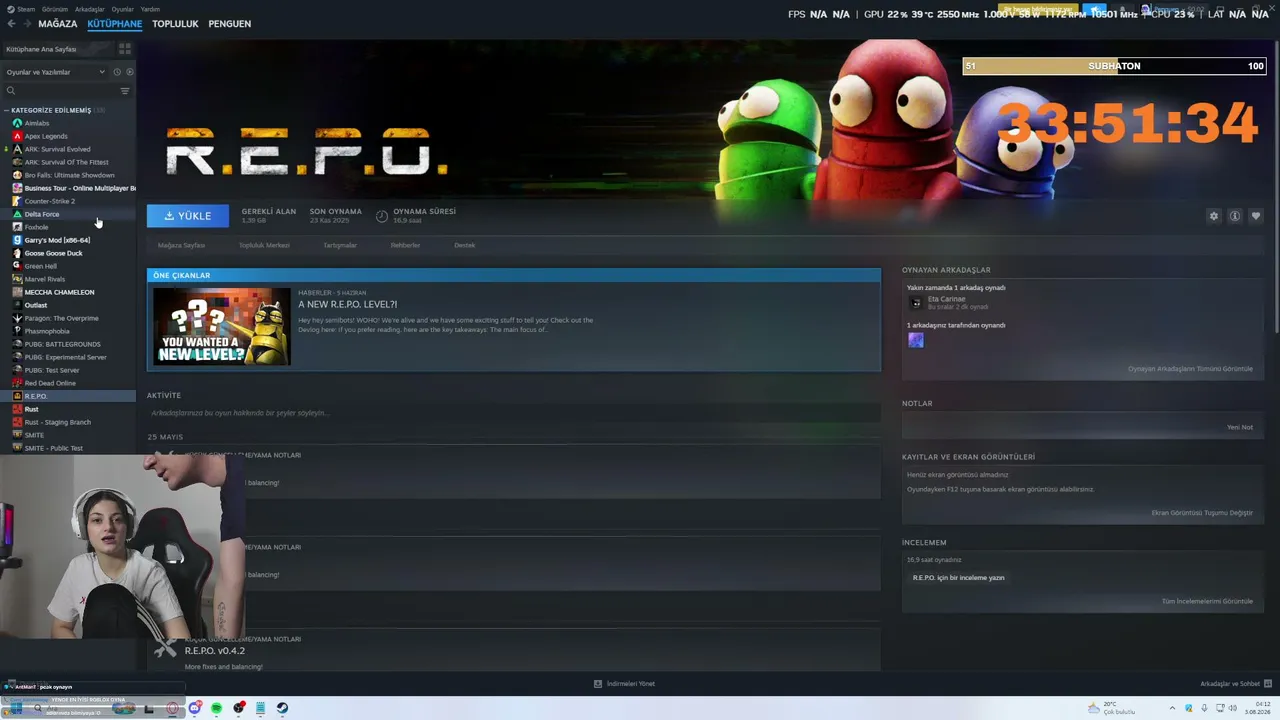
Task: Open R.E.P.O. v0.4.2 patch notes
Action: coord(215,651)
